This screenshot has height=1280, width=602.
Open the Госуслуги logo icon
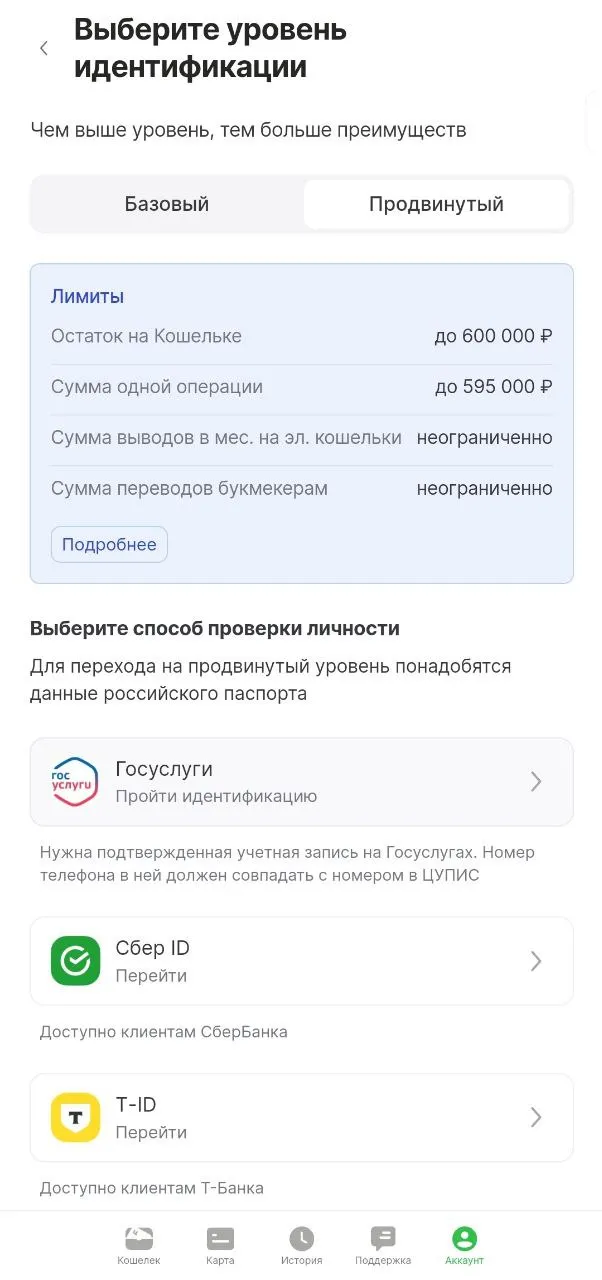76,782
